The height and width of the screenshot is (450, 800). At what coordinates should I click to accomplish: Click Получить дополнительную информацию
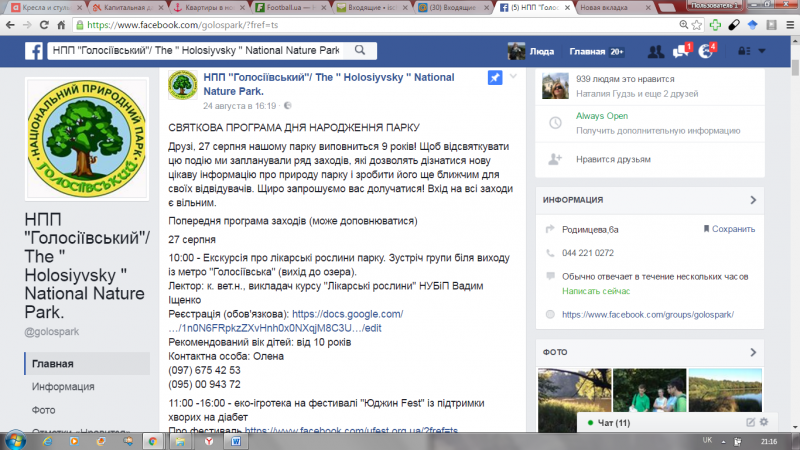(x=658, y=131)
